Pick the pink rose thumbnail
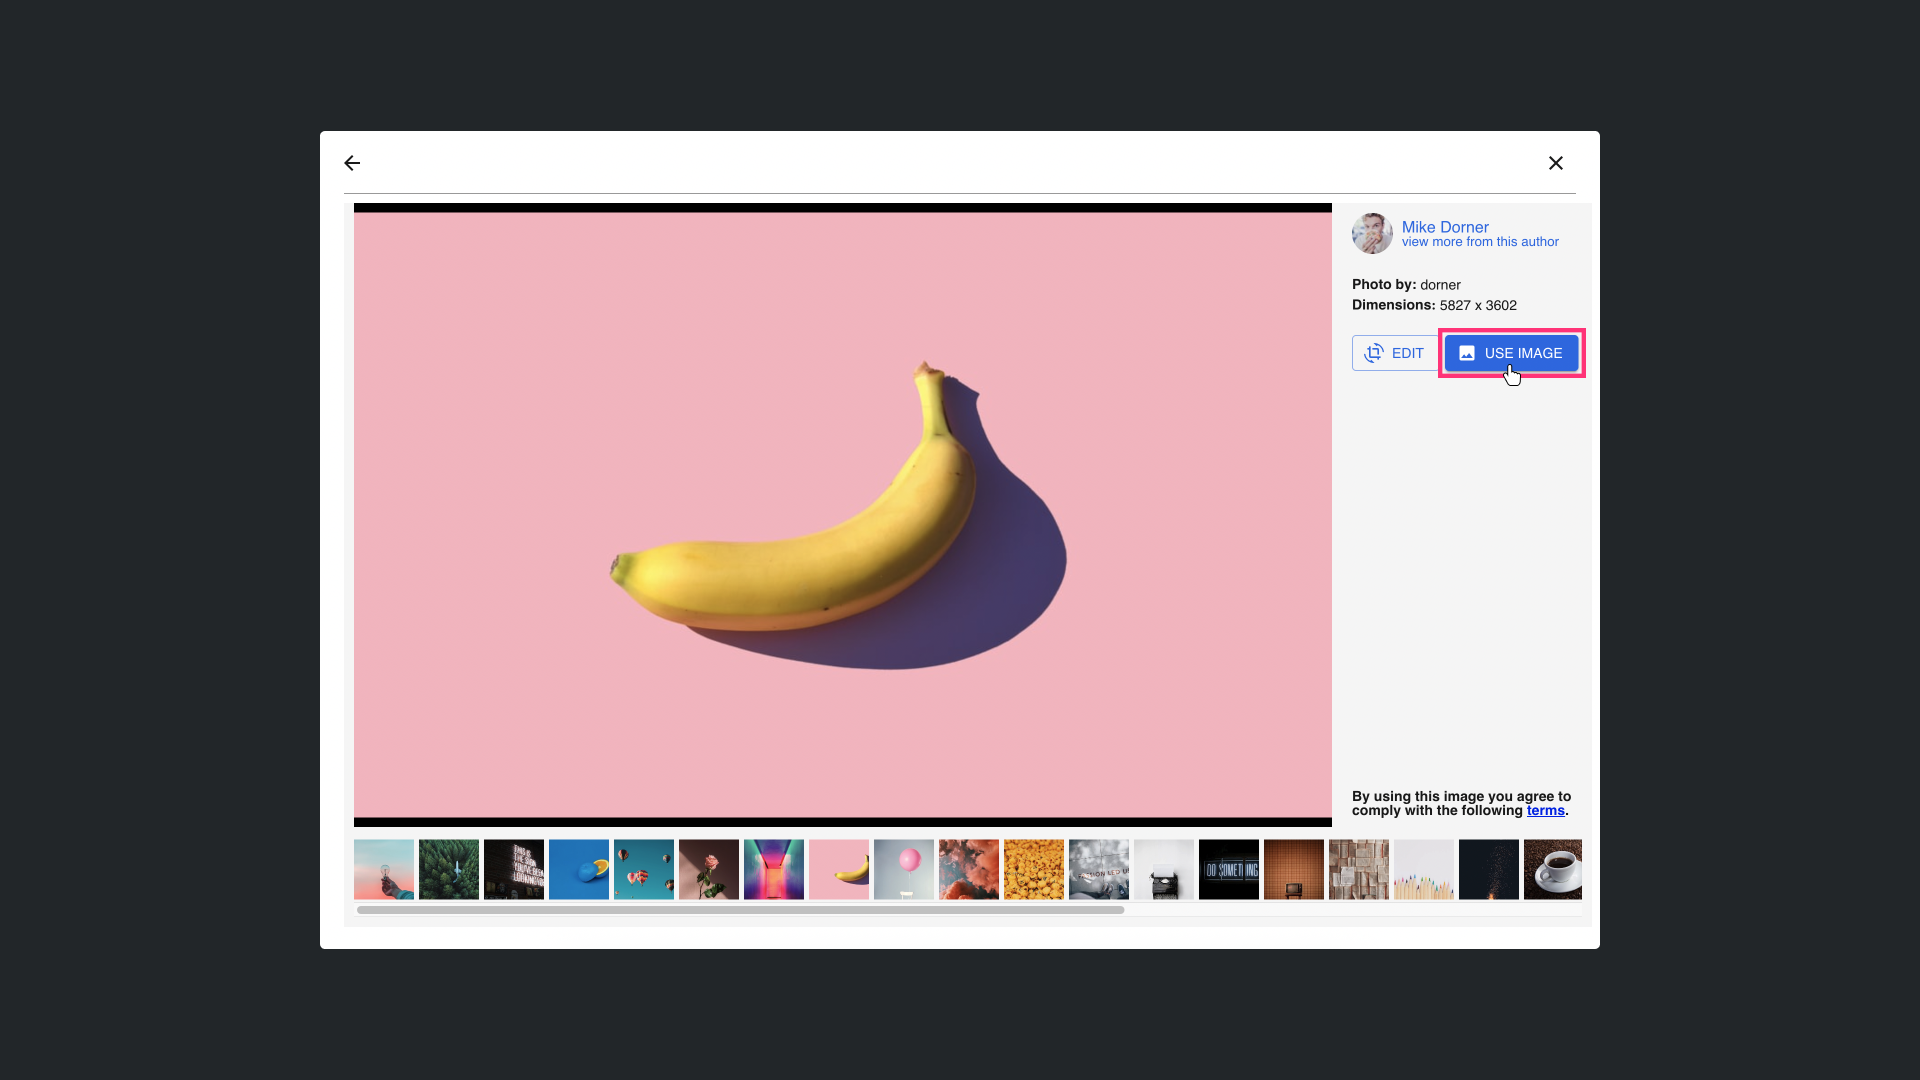The image size is (1920, 1080). (x=709, y=869)
